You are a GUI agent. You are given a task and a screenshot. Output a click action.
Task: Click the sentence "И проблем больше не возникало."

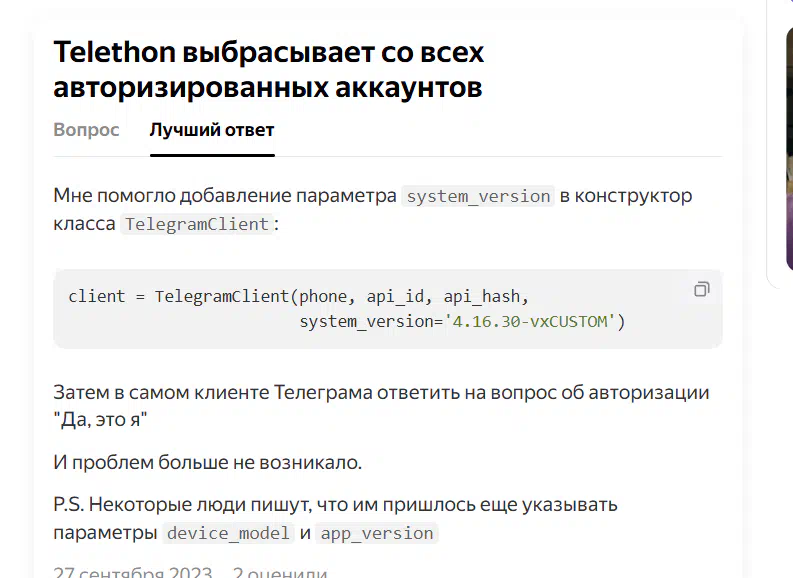(207, 462)
